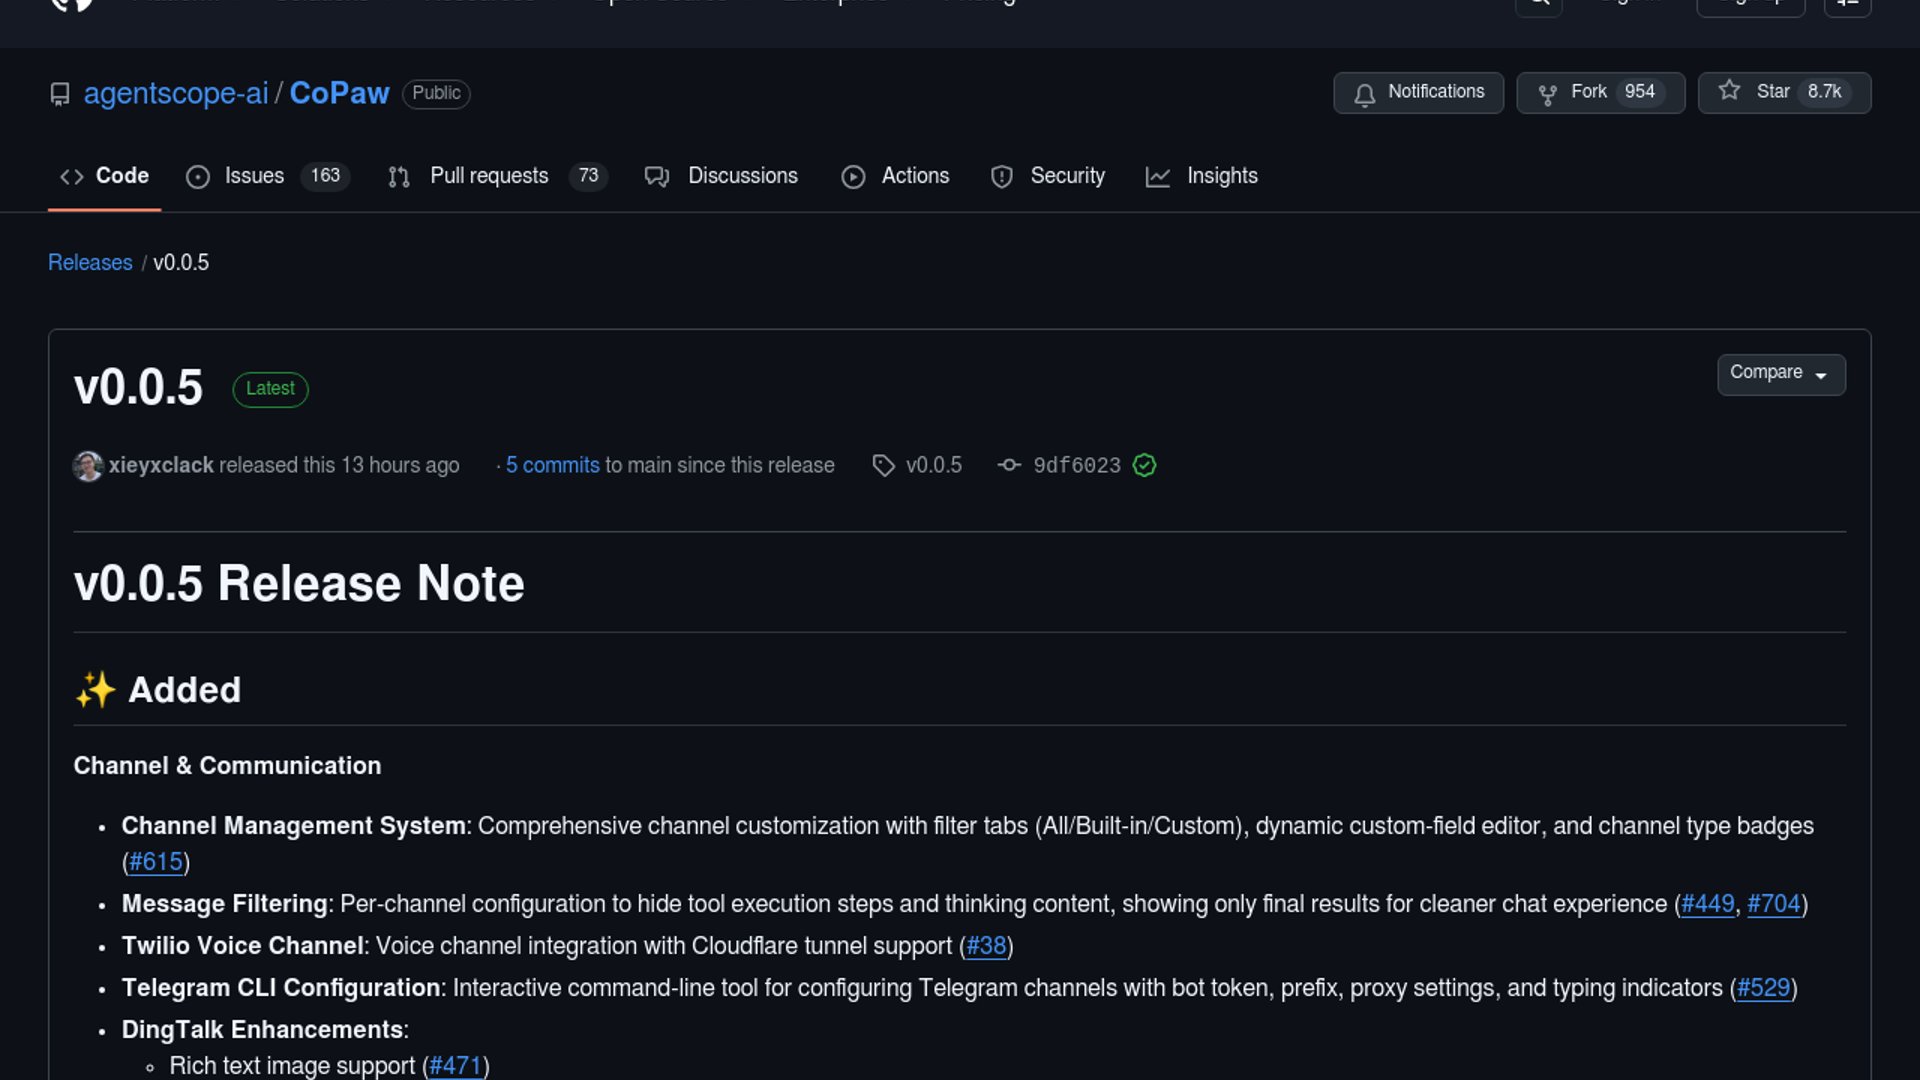
Task: Click the verified commit checkmark badge
Action: (1144, 465)
